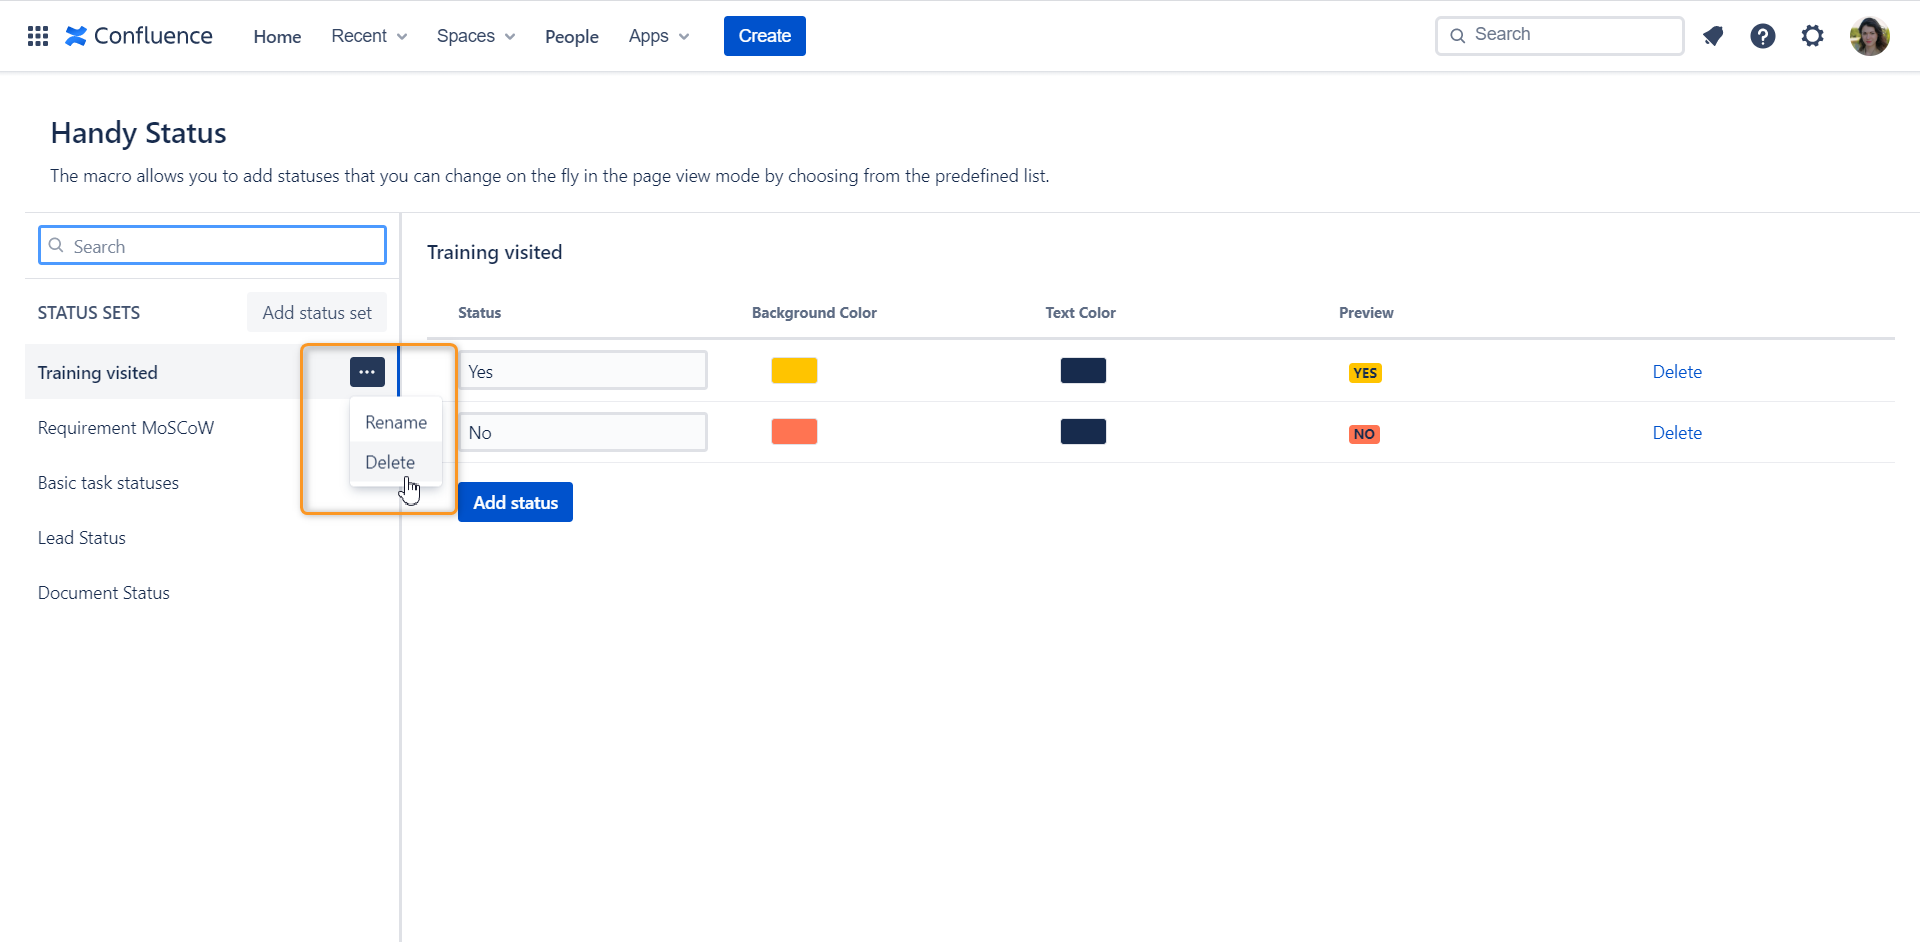Screen dimensions: 1920x942
Task: Choose Rename from the context menu
Action: click(395, 421)
